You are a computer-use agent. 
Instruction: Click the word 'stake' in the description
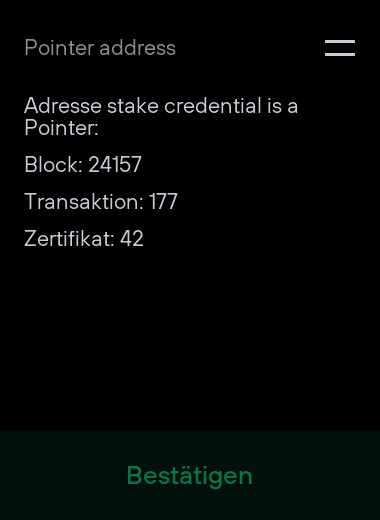click(133, 106)
